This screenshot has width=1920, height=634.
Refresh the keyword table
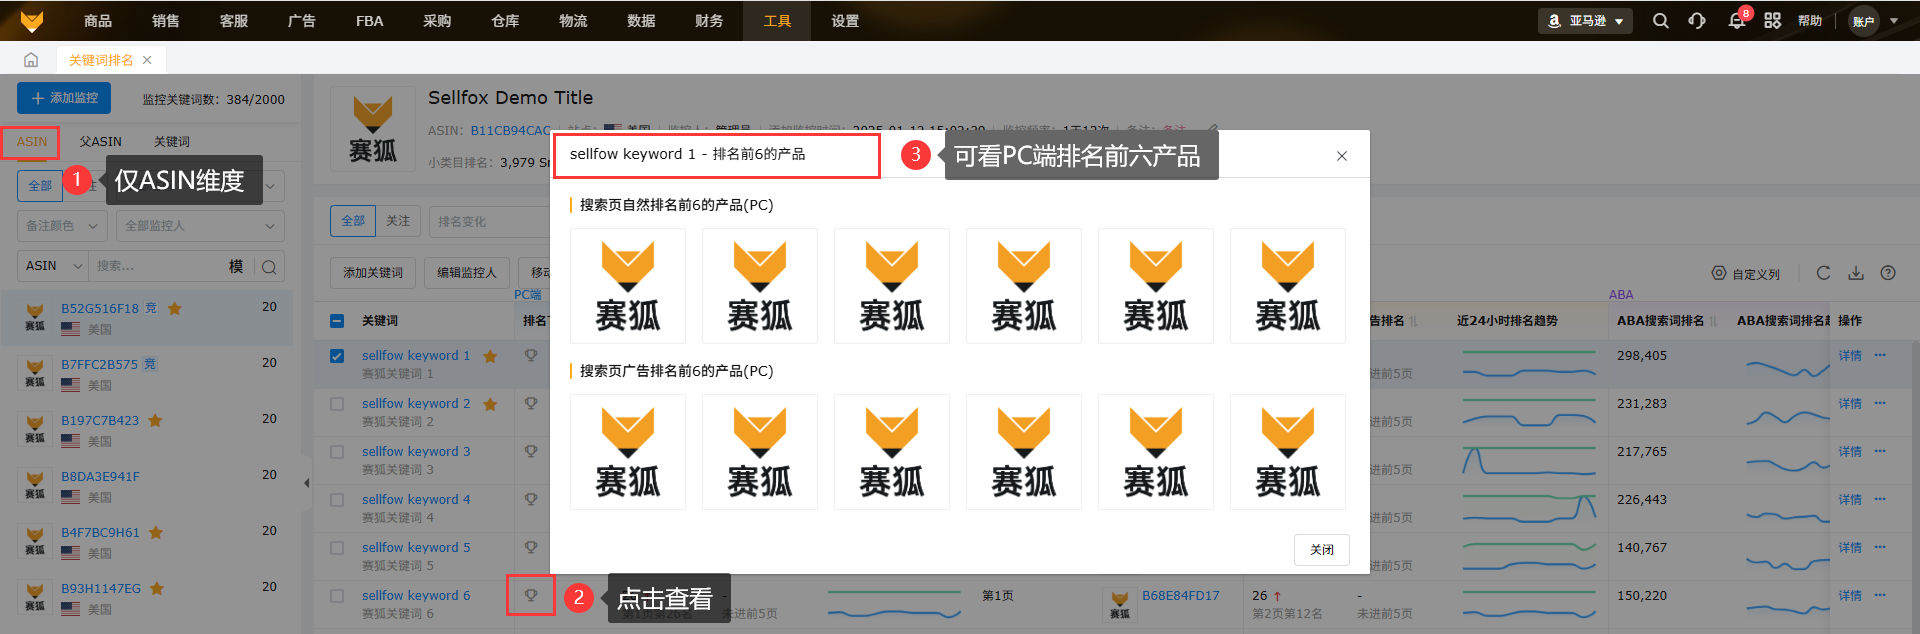[x=1823, y=273]
